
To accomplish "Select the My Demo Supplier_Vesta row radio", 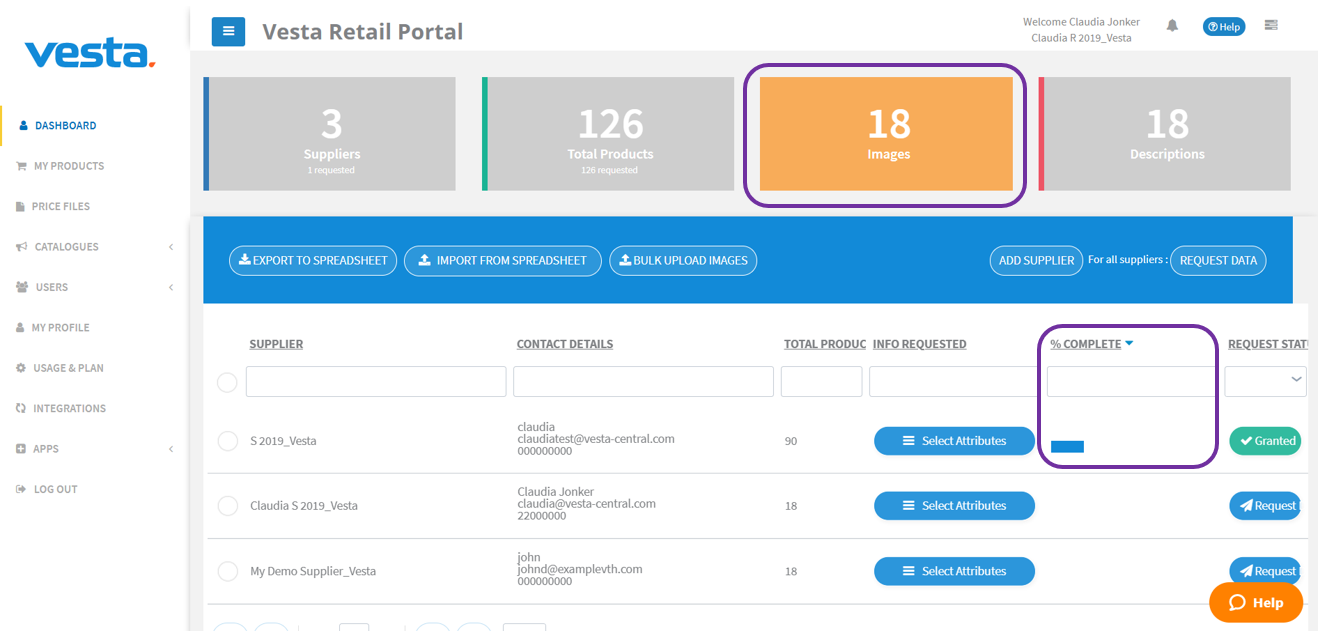I will coord(227,572).
